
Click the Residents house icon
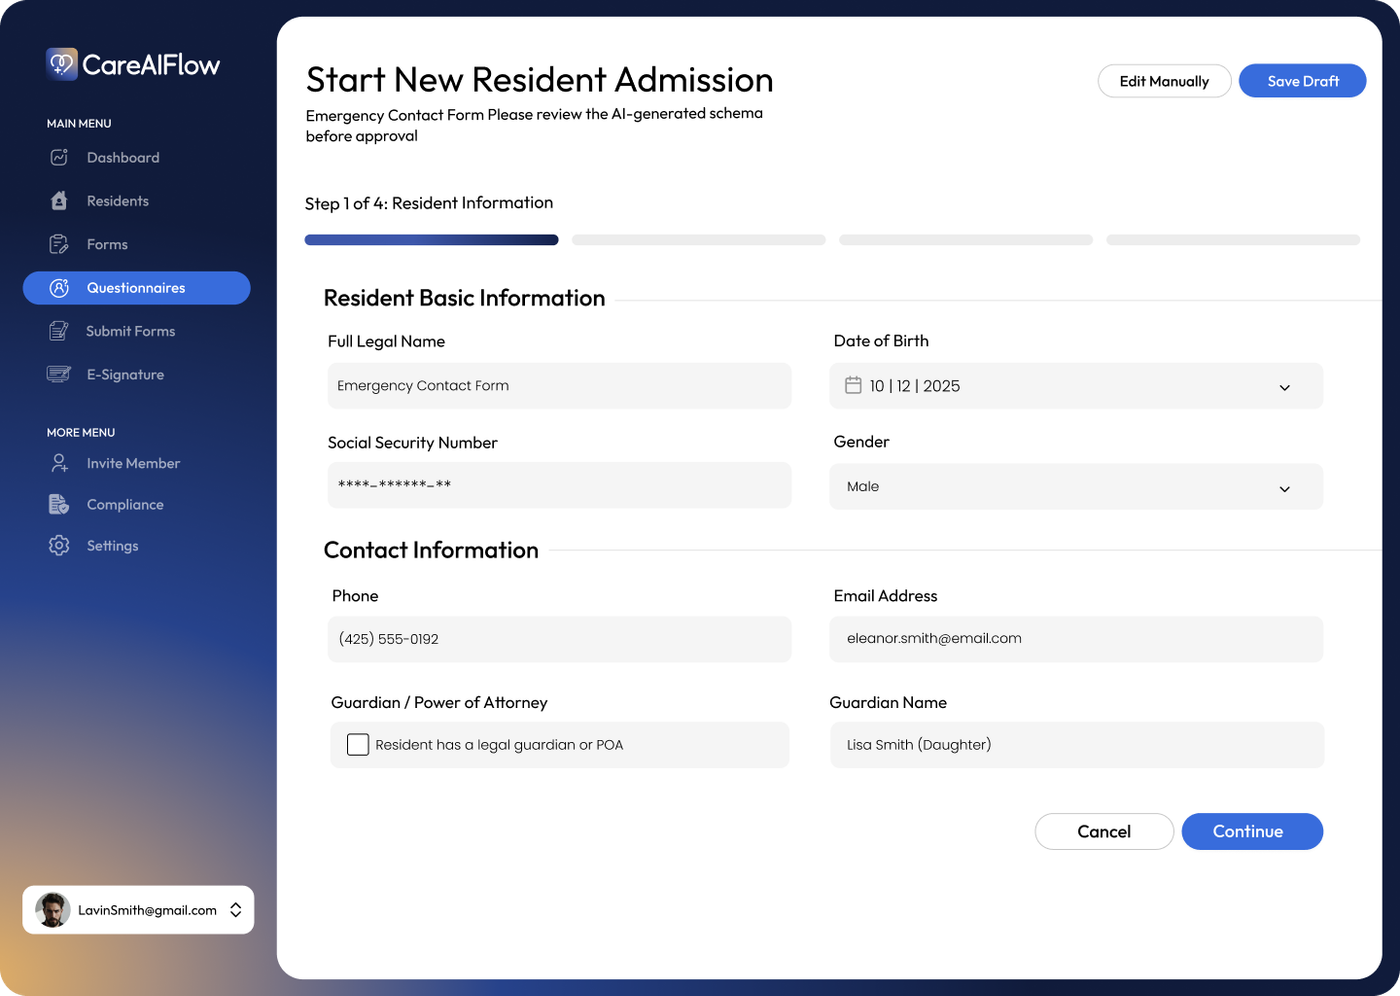59,201
